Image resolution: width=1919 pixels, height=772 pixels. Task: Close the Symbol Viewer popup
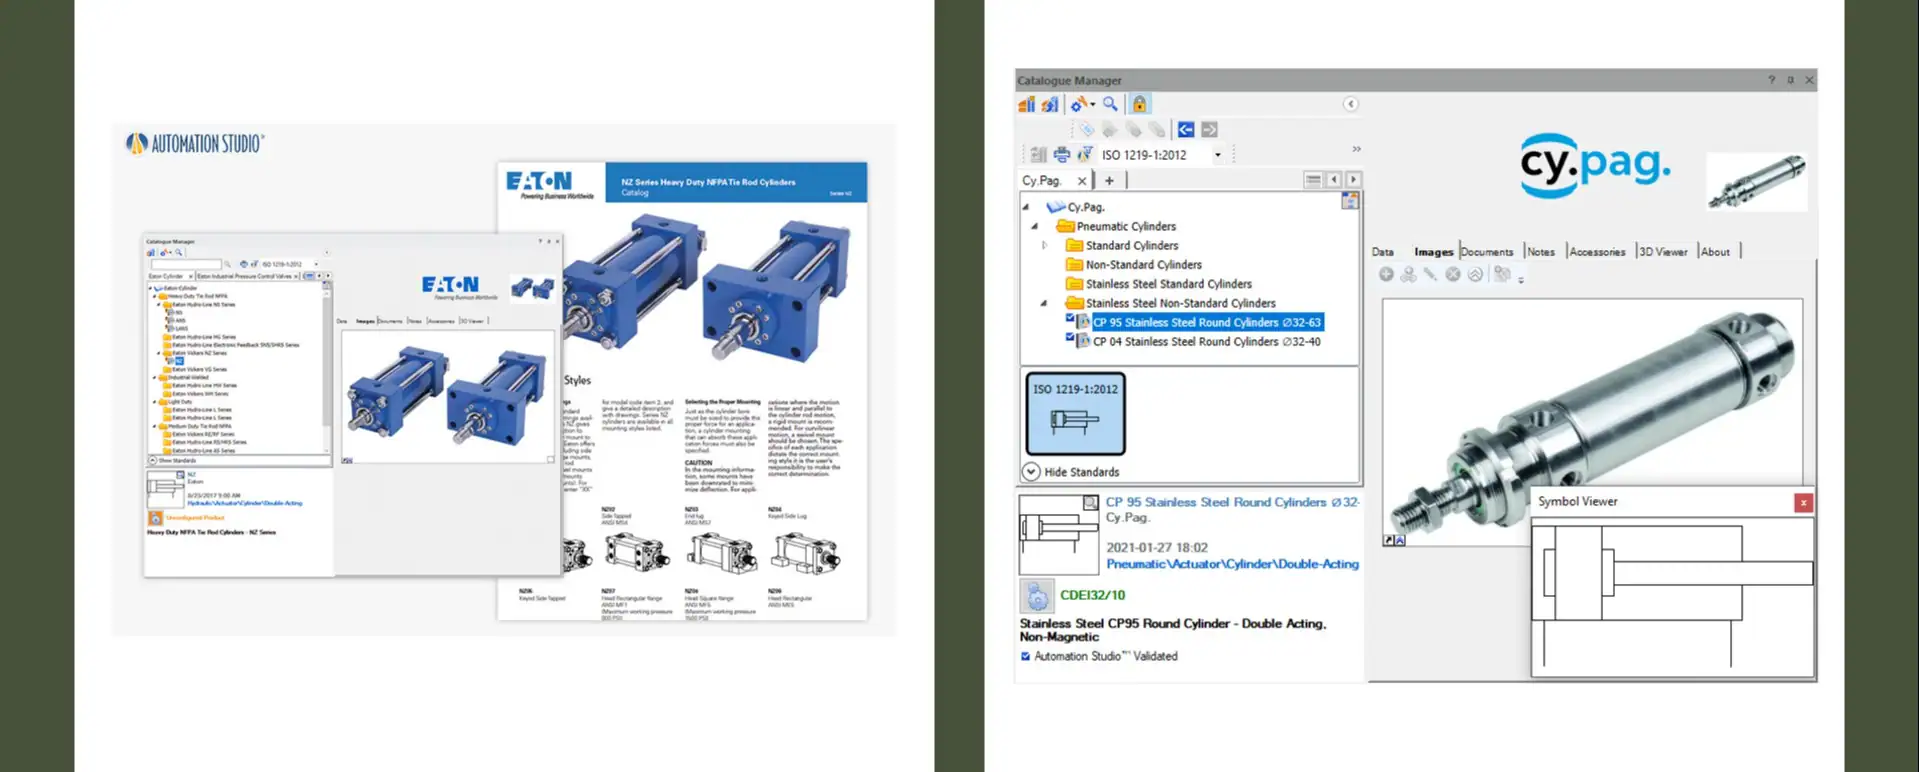1803,502
